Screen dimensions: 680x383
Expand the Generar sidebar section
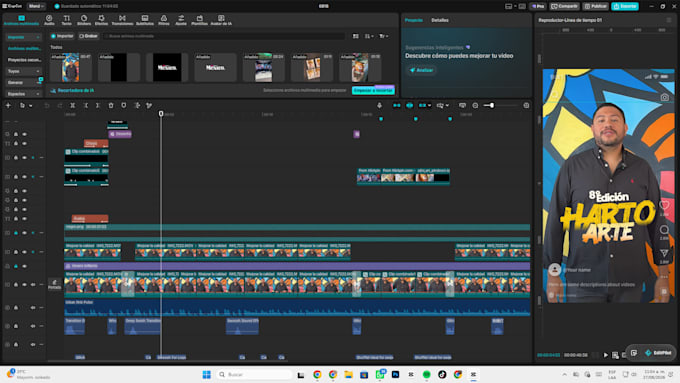point(23,82)
